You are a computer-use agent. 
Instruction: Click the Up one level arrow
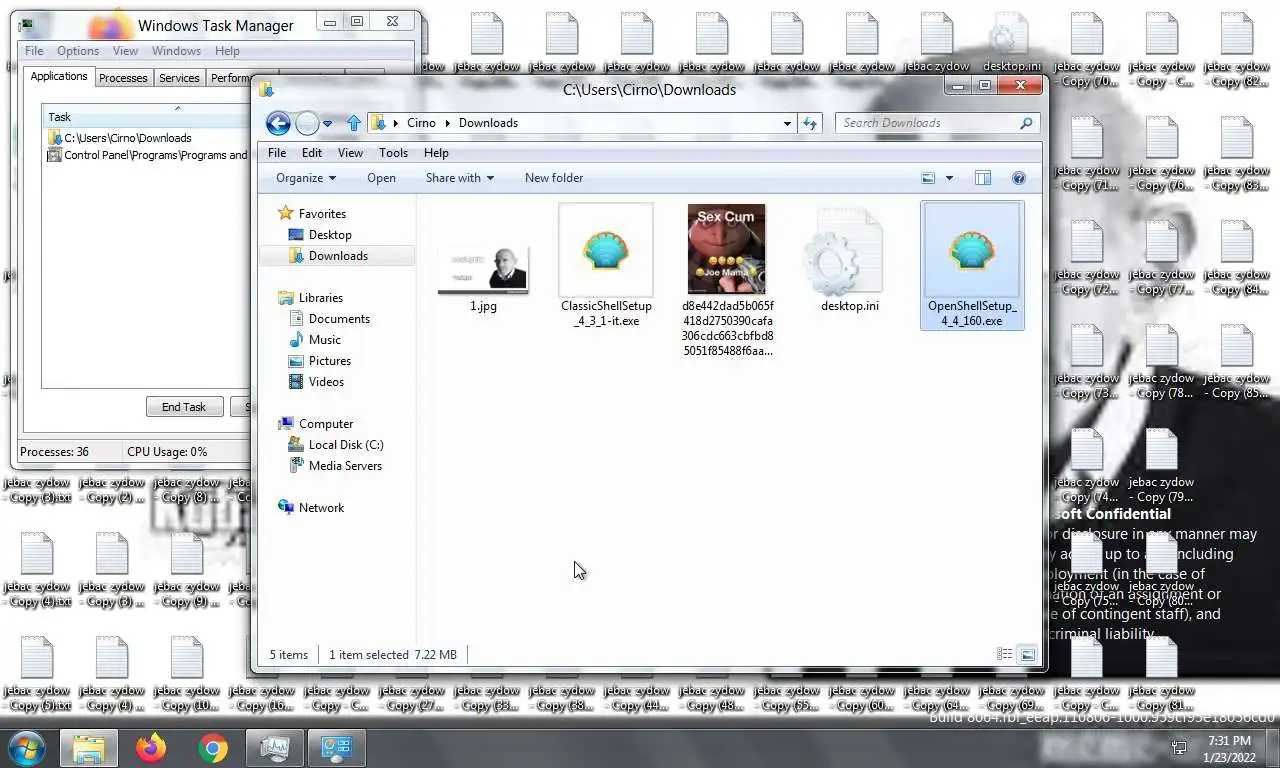point(353,123)
